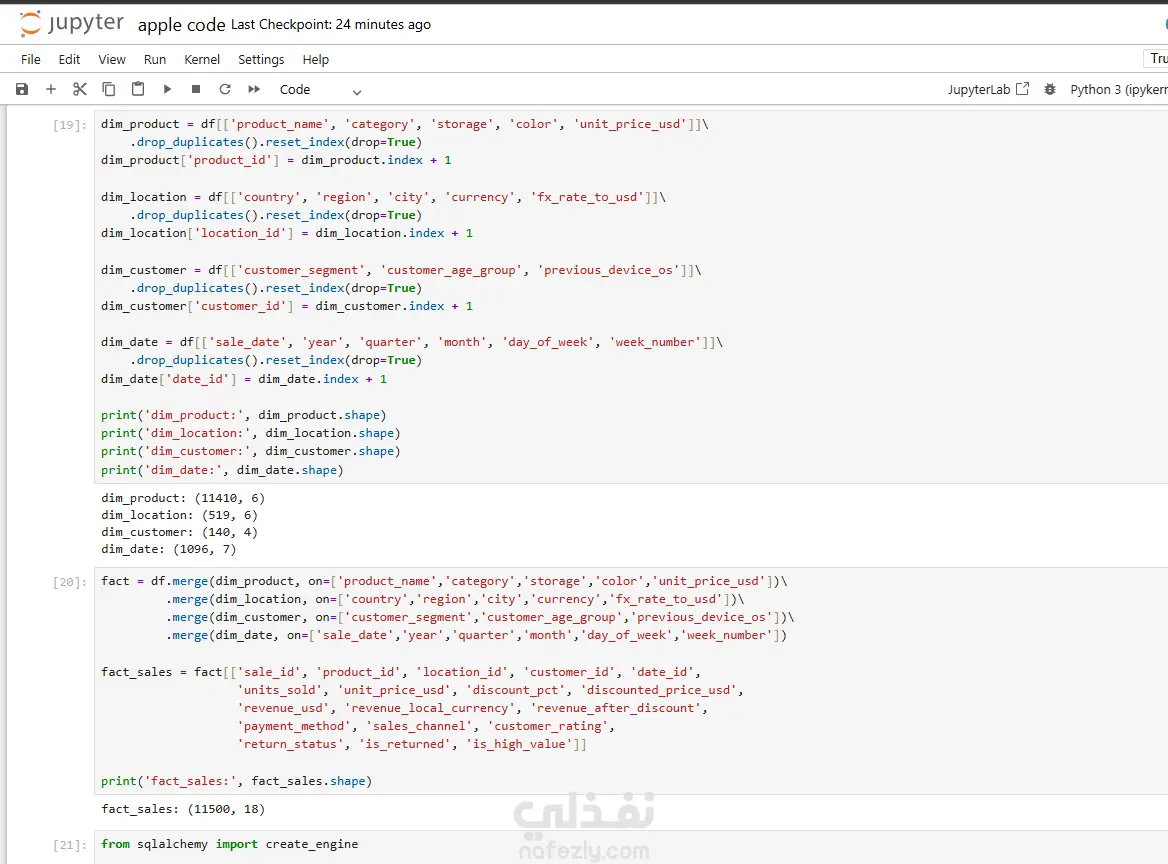Image resolution: width=1168 pixels, height=864 pixels.
Task: Click the 'Last Checkpoint: 24 minutes ago' text
Action: click(x=331, y=25)
